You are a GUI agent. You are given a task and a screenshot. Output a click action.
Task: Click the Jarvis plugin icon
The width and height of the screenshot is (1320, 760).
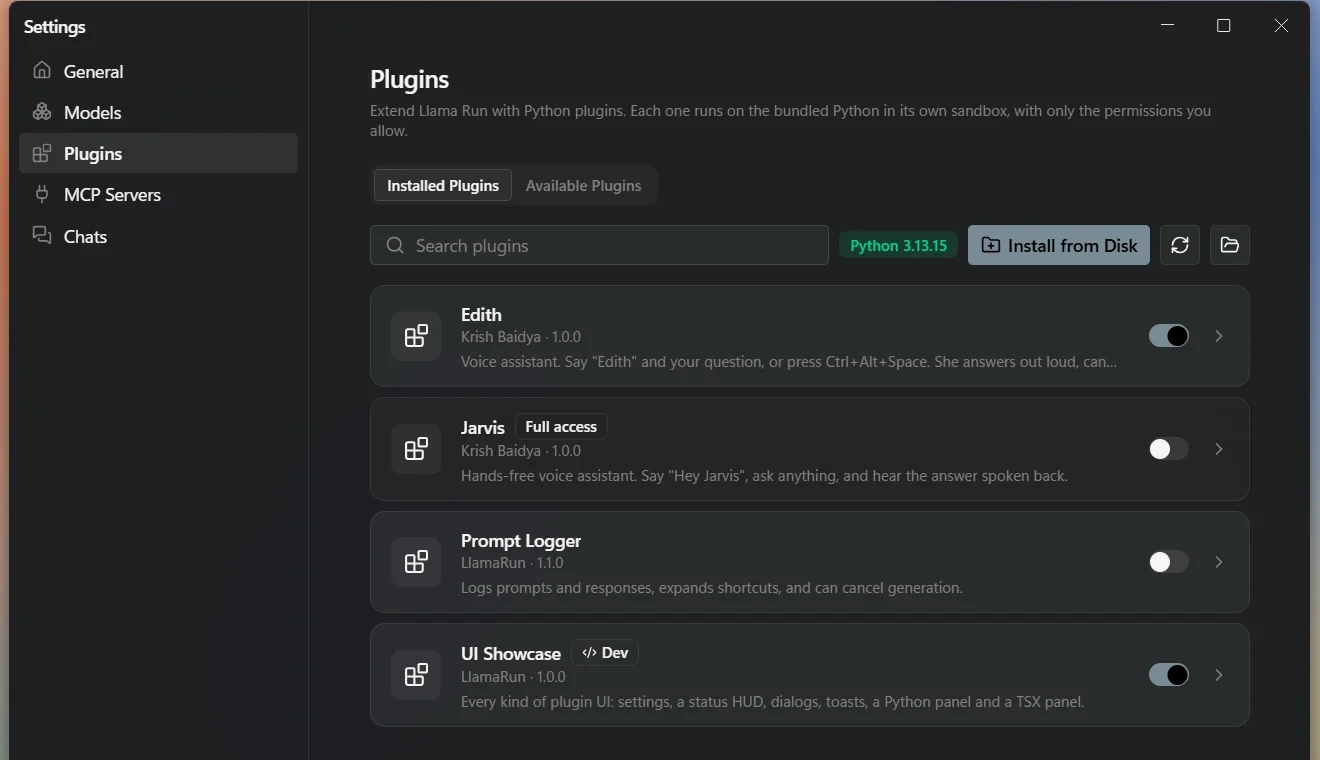[416, 449]
